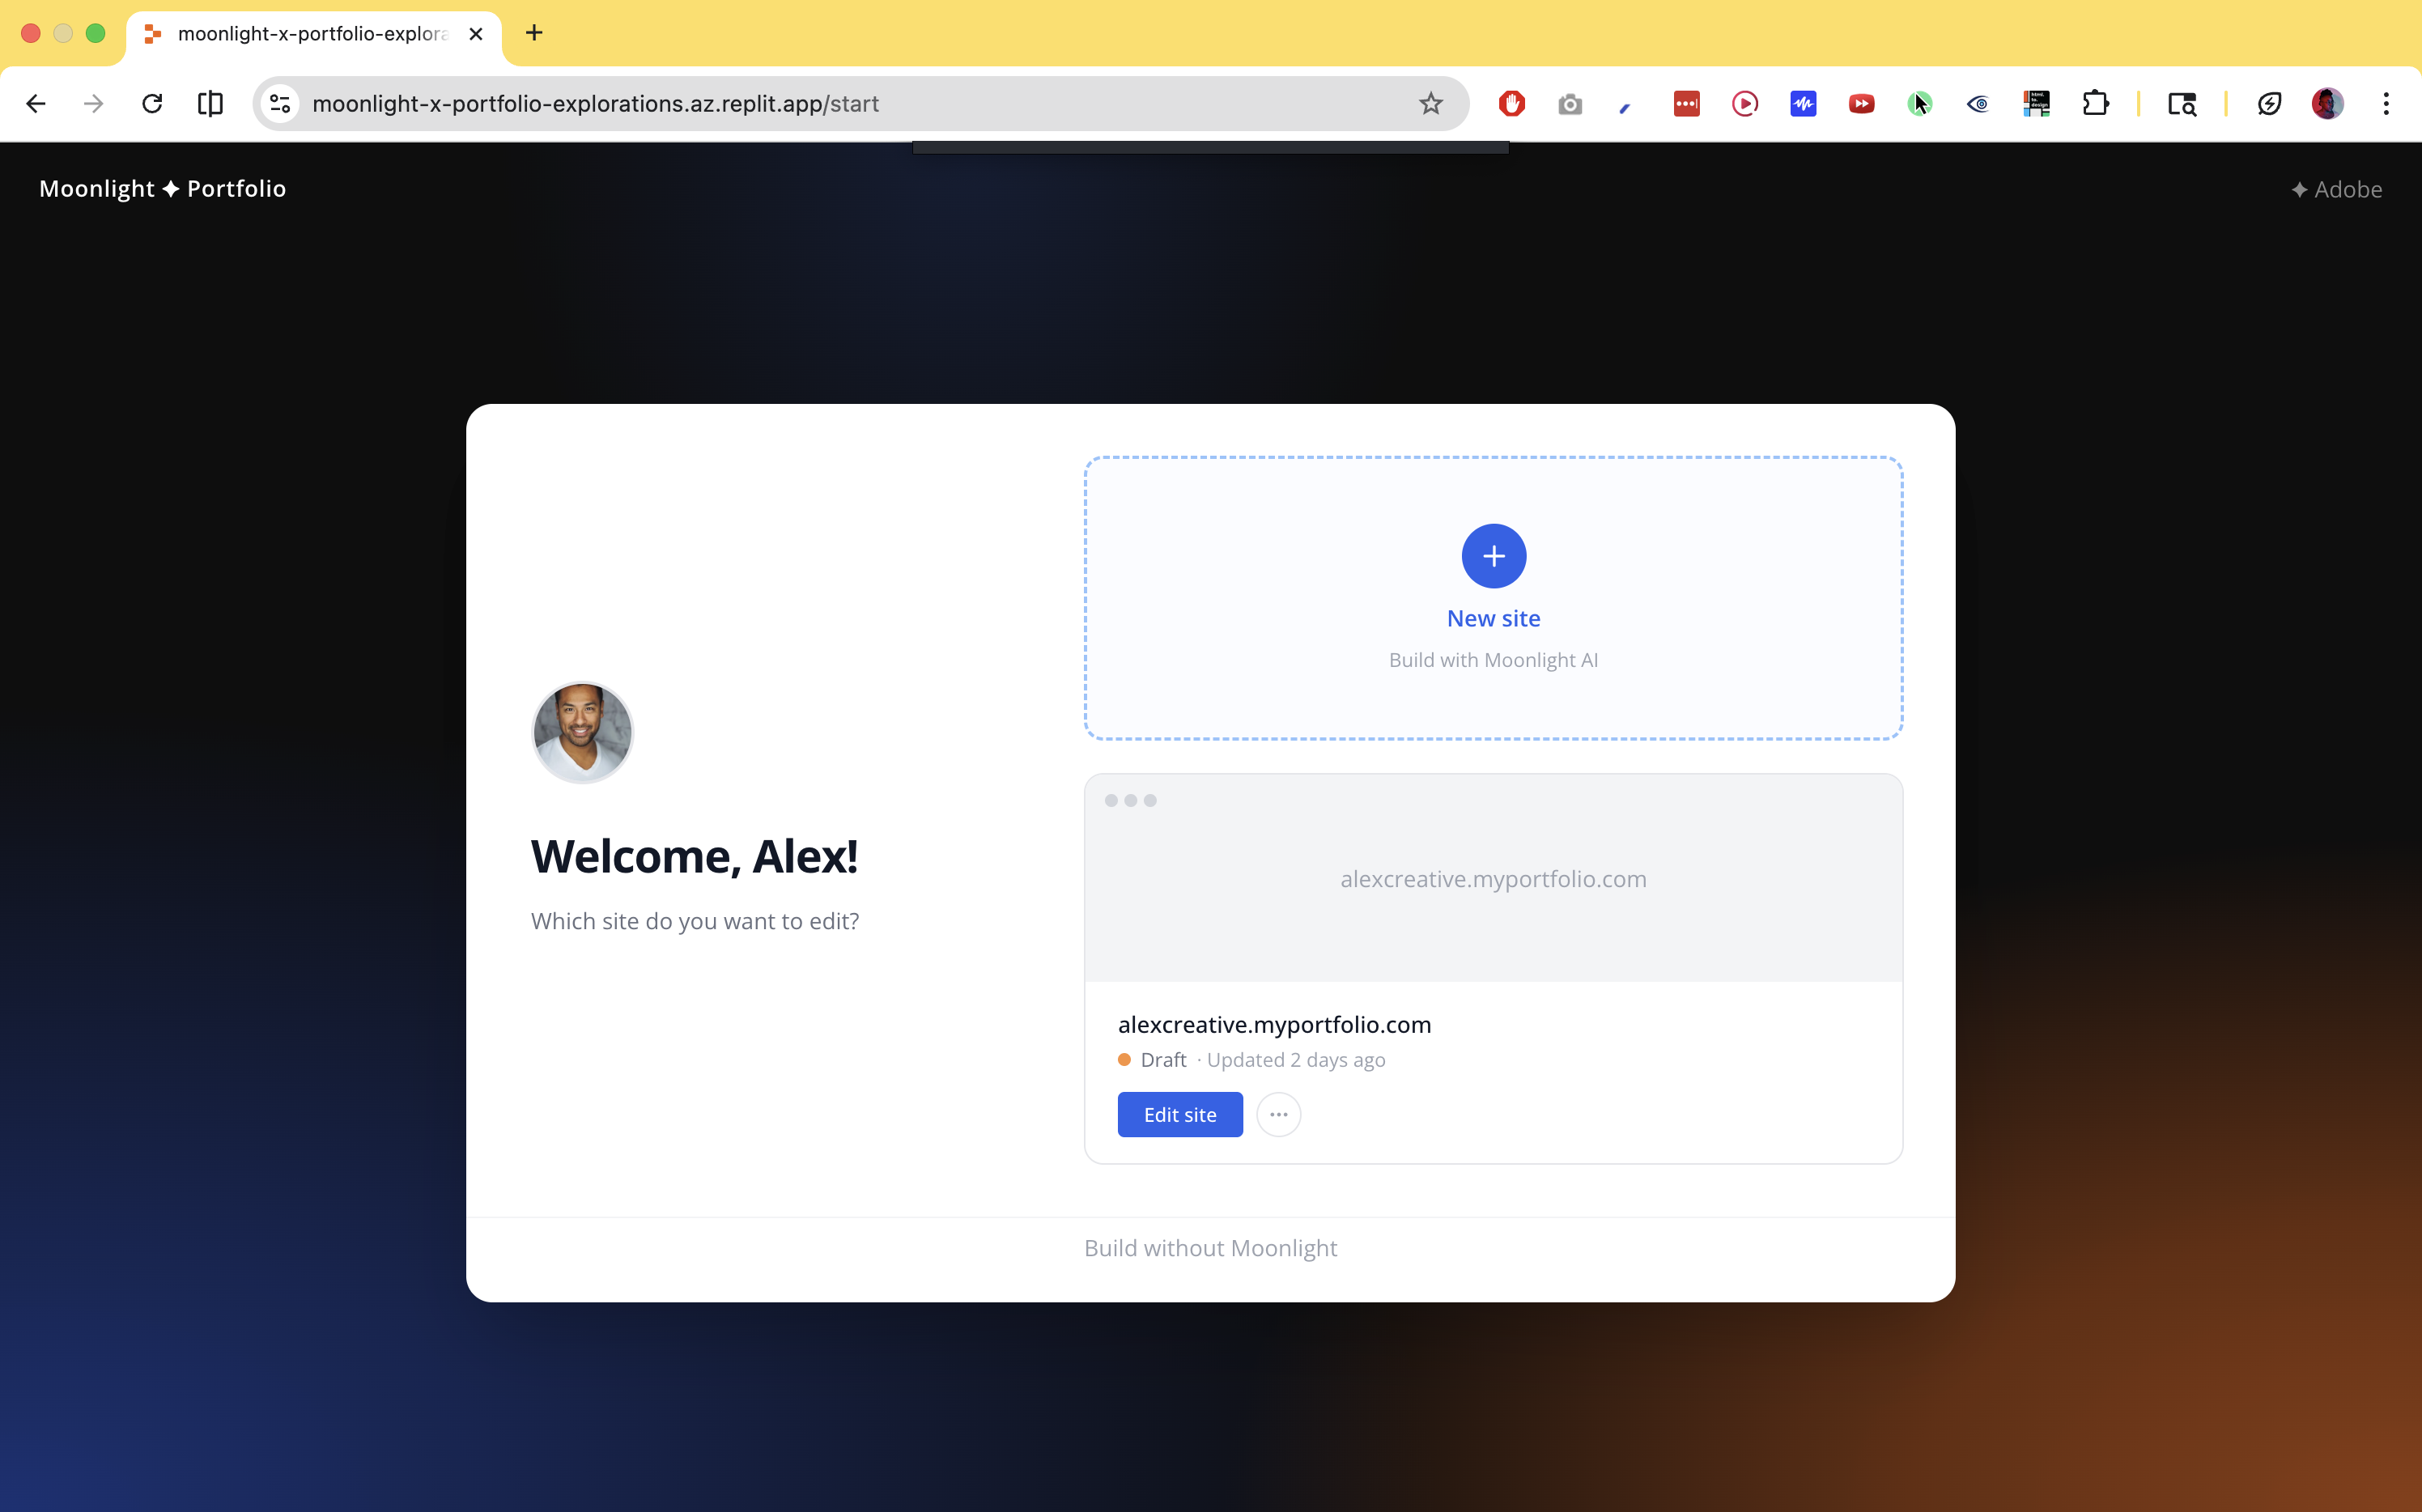The image size is (2422, 1512).
Task: Click the browser forward arrow
Action: point(94,104)
